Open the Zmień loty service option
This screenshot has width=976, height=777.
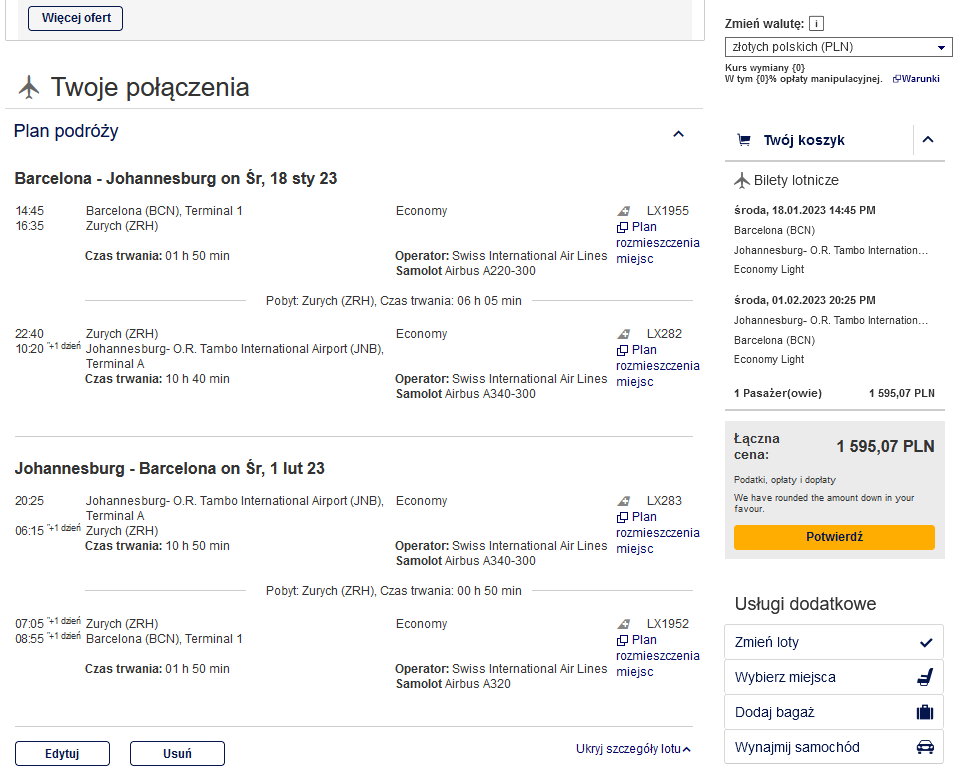click(834, 643)
